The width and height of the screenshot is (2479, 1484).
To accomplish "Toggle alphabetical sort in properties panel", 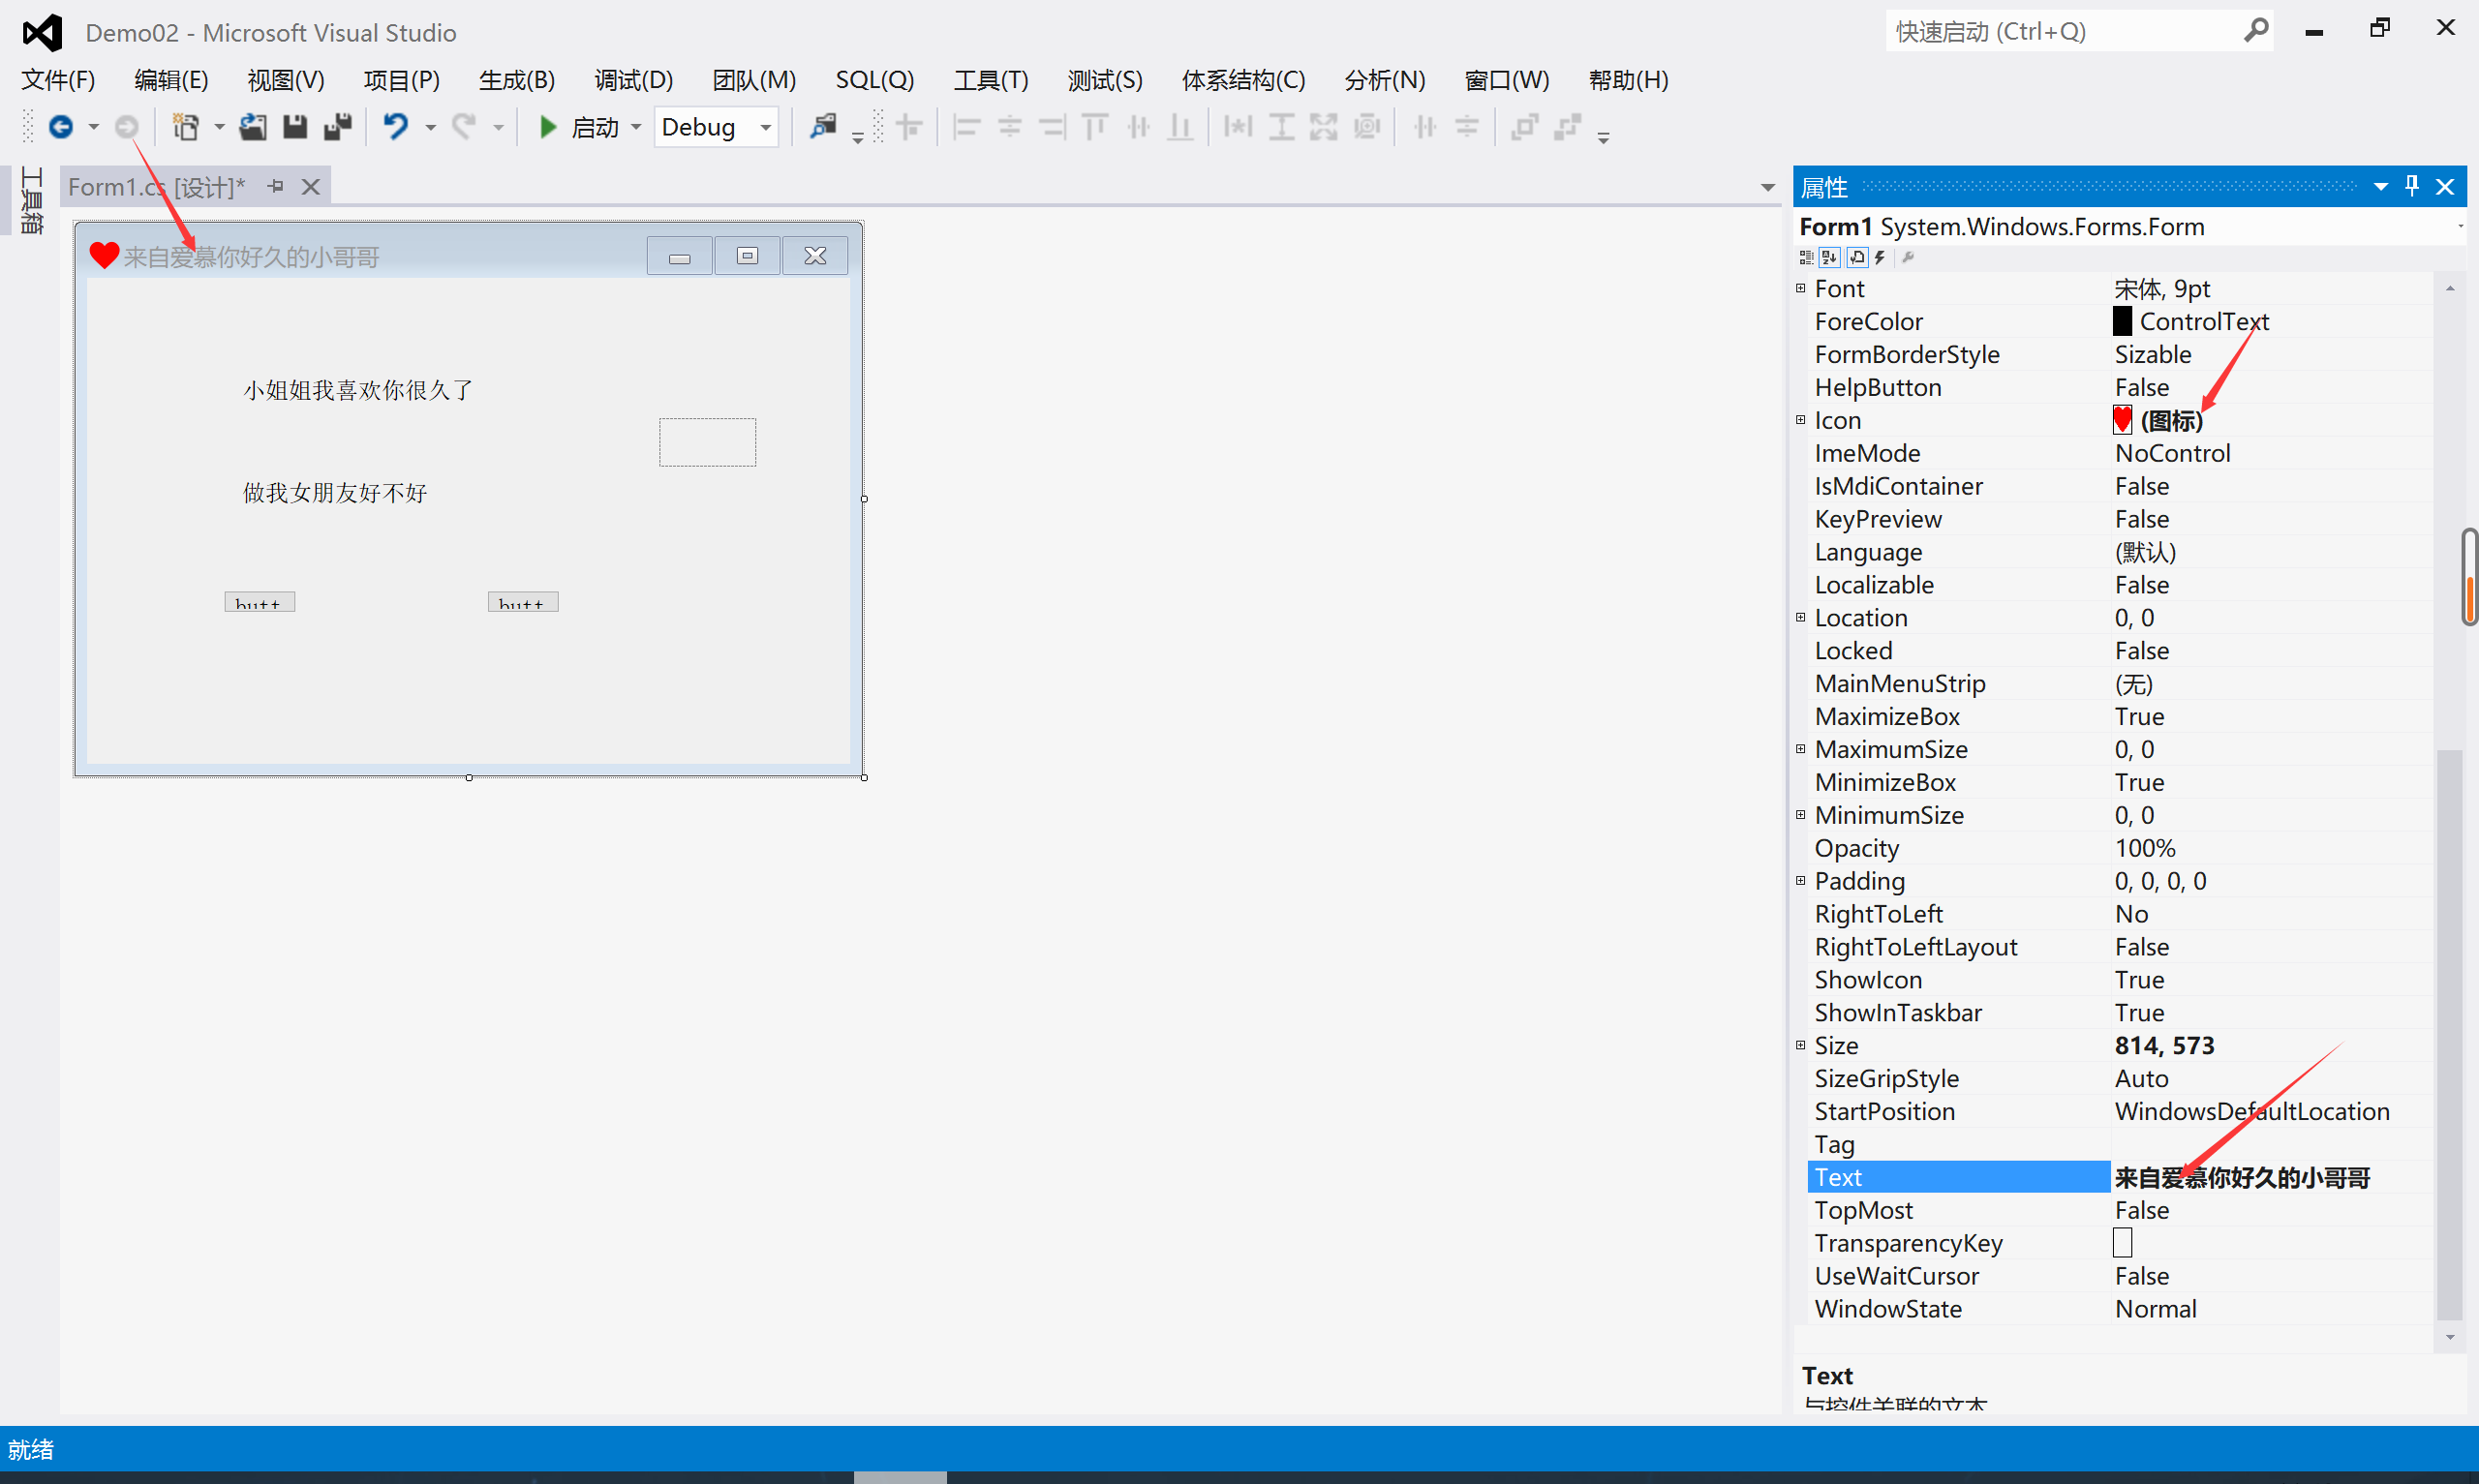I will tap(1830, 257).
